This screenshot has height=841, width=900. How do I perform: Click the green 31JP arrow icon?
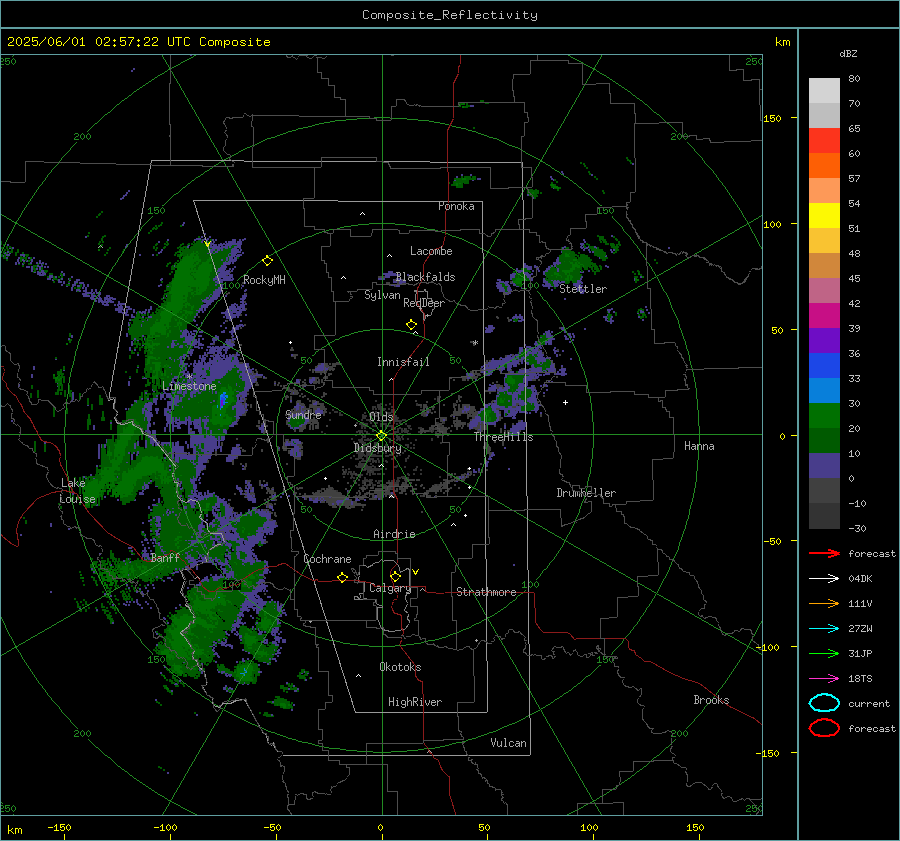(824, 653)
